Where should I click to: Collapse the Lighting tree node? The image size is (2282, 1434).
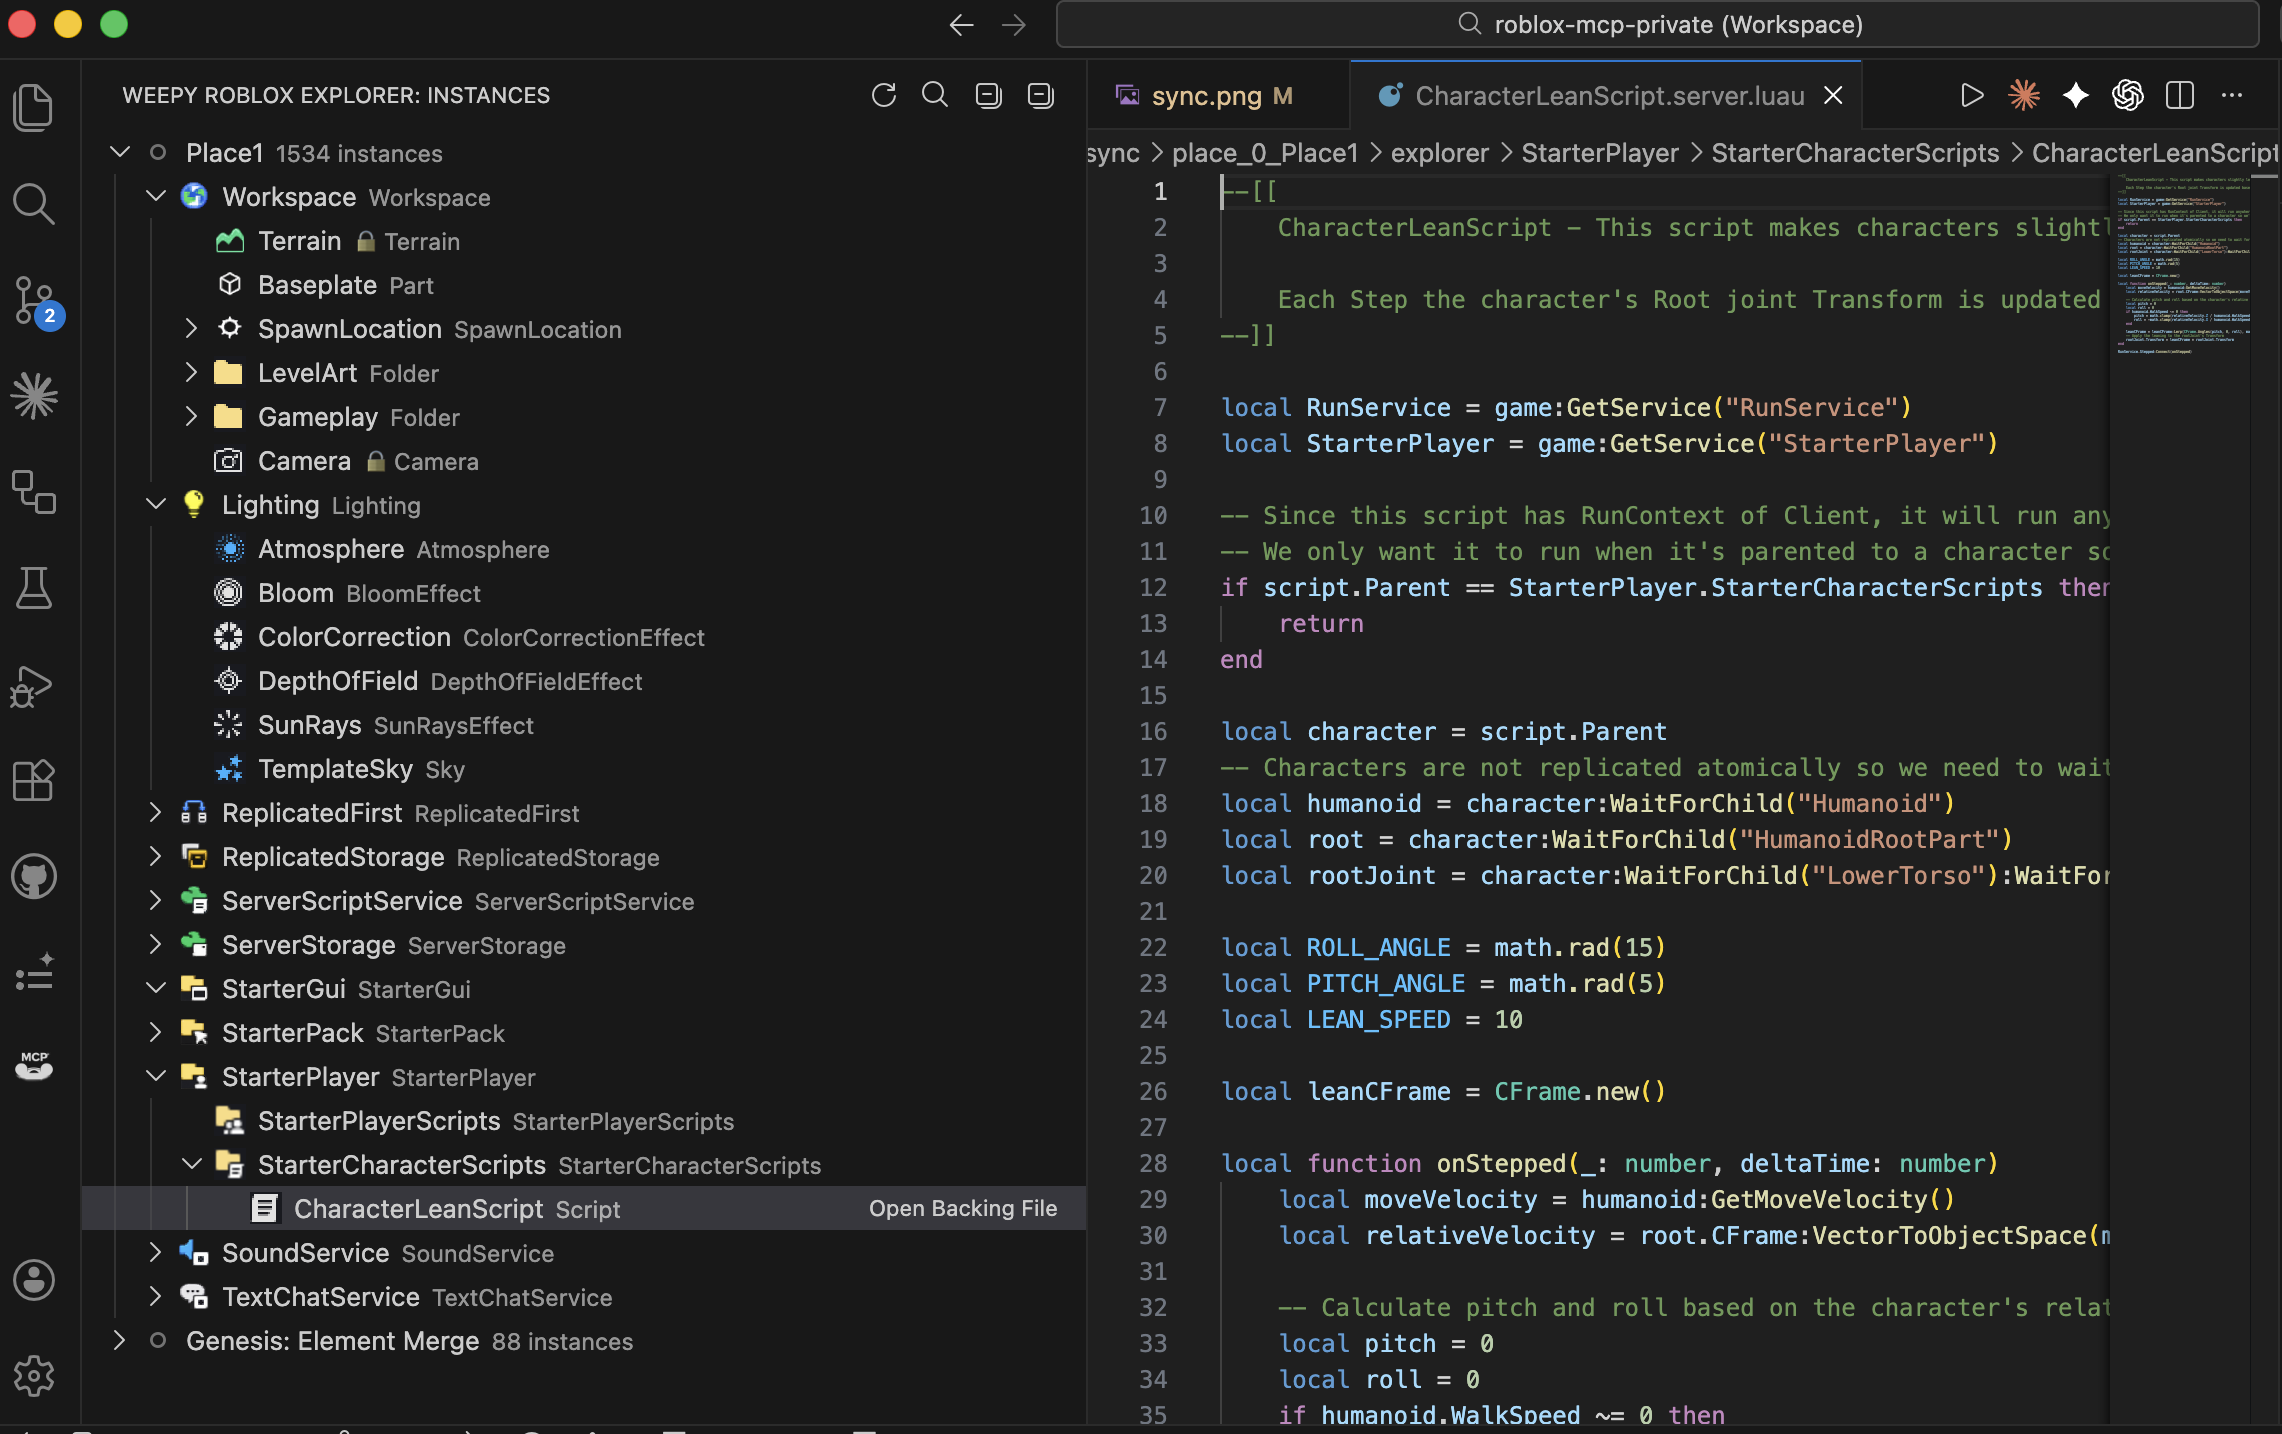point(155,504)
